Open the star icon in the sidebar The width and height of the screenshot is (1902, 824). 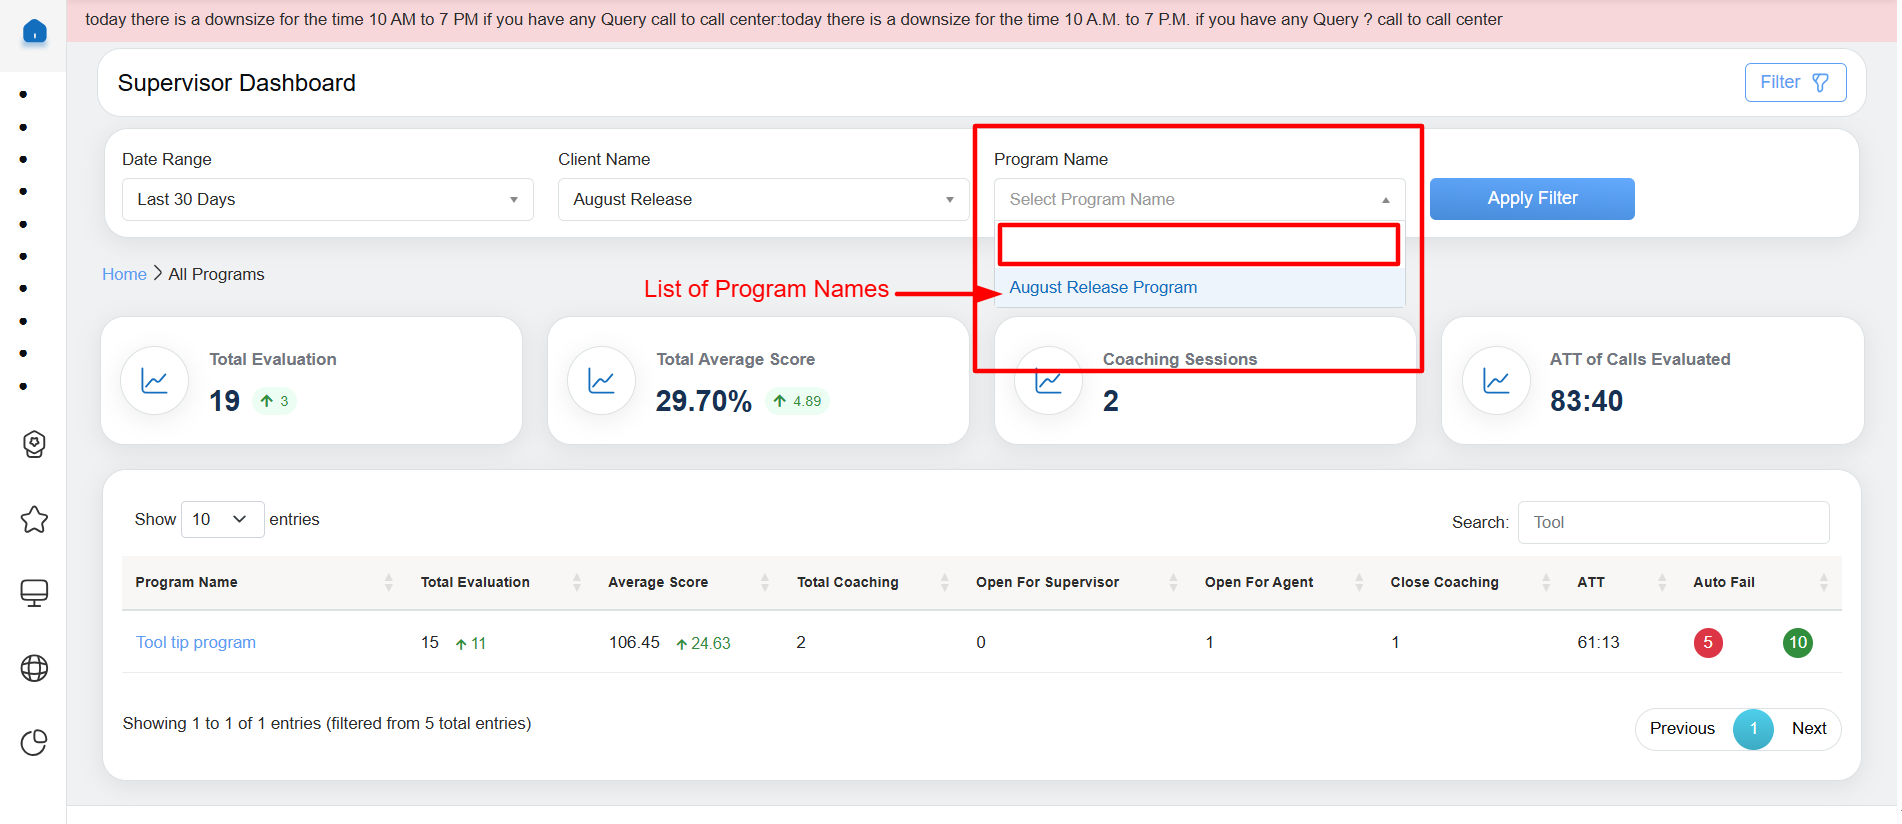[34, 519]
